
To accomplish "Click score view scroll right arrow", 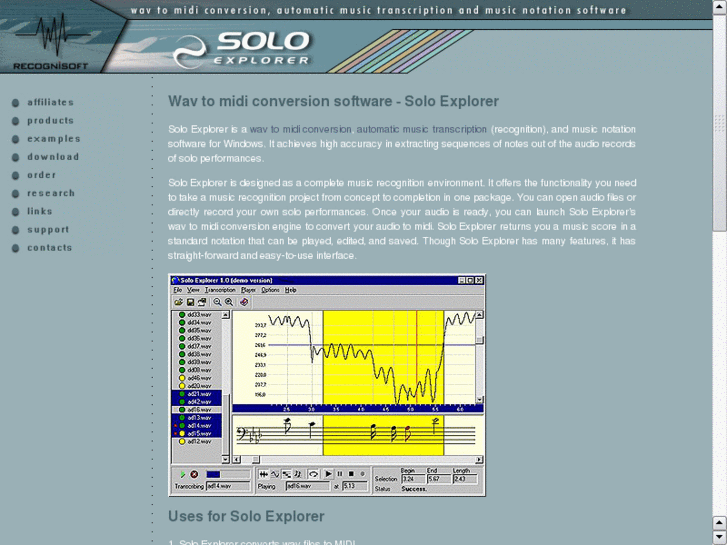I will tap(480, 460).
